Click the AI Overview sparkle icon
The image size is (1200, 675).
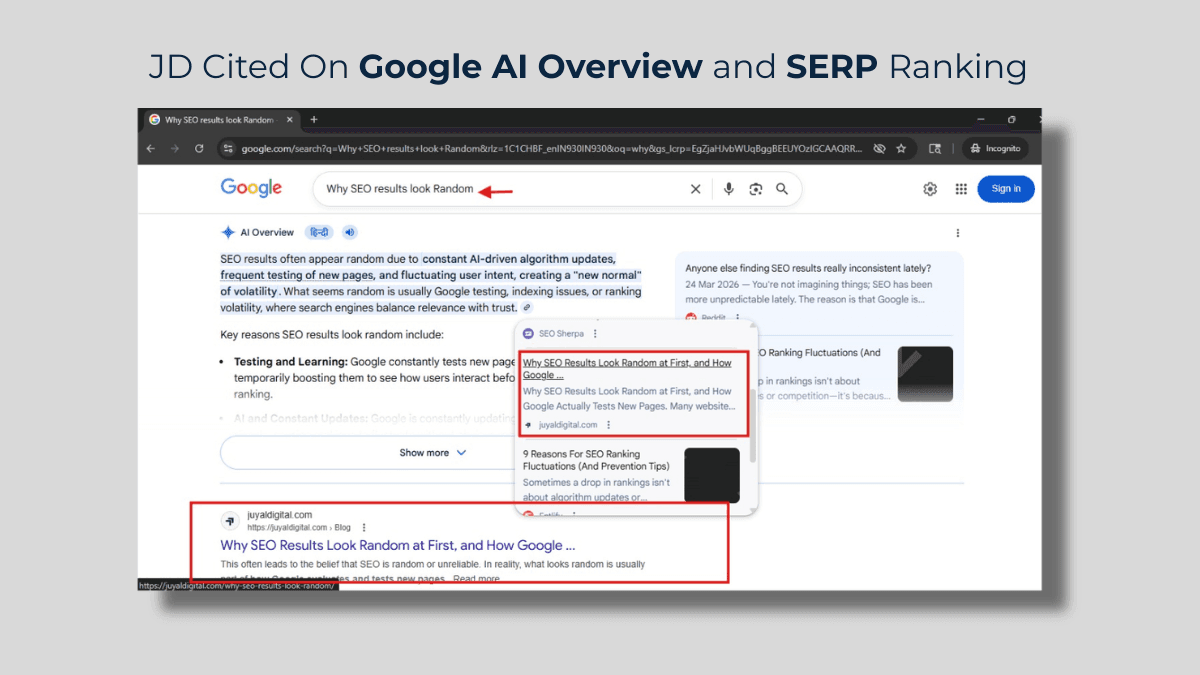pos(228,232)
